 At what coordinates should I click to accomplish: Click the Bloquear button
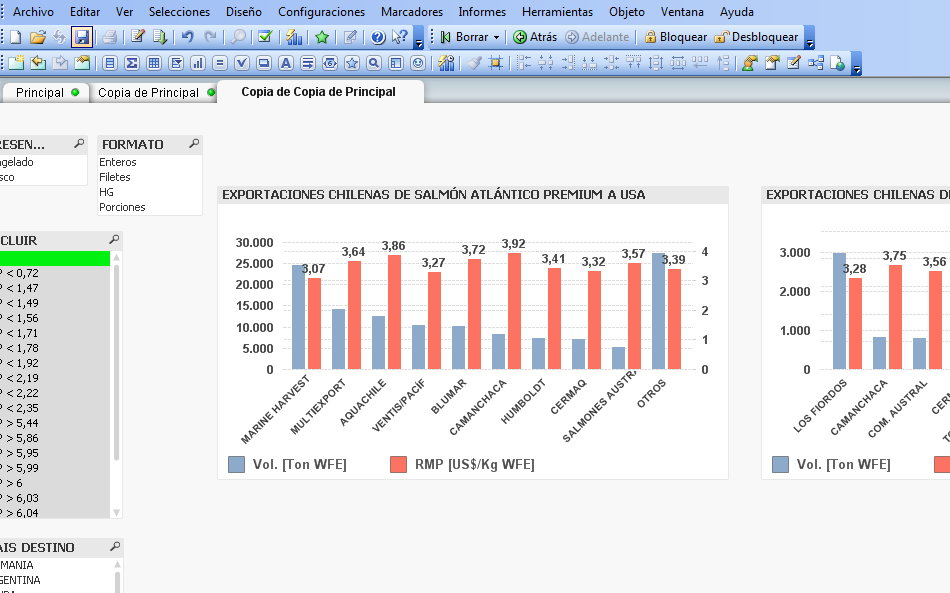675,37
